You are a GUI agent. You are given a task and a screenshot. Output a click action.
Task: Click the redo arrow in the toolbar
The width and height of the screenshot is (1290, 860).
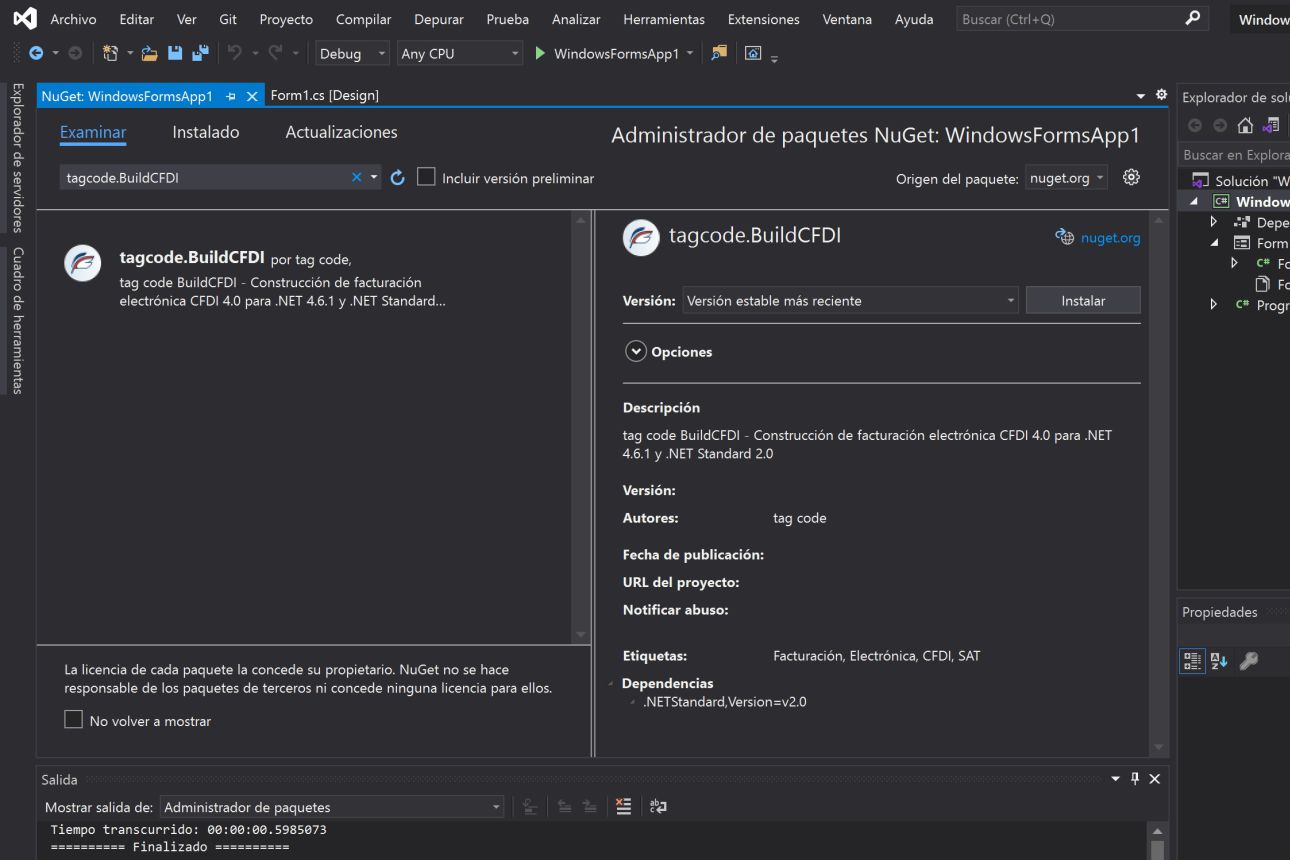(274, 53)
